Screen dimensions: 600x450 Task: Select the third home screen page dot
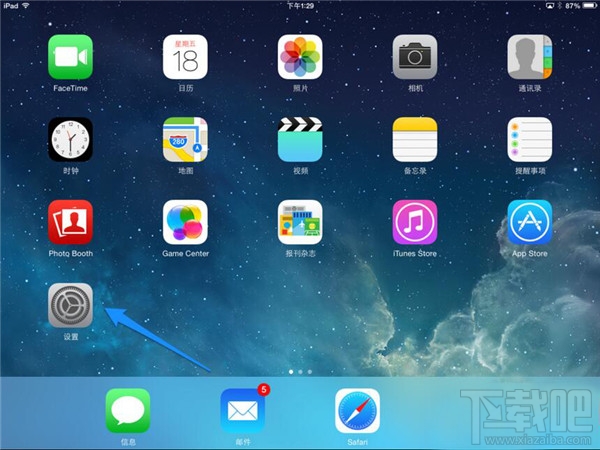coord(310,372)
